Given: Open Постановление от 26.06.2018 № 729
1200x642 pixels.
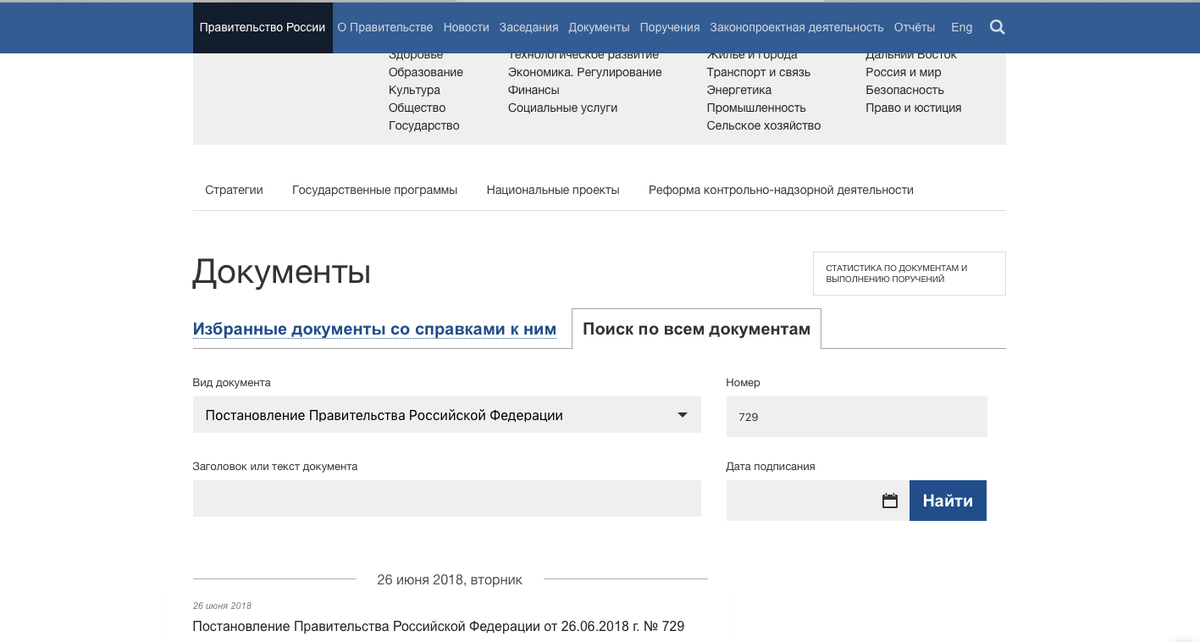Looking at the screenshot, I should pyautogui.click(x=438, y=626).
